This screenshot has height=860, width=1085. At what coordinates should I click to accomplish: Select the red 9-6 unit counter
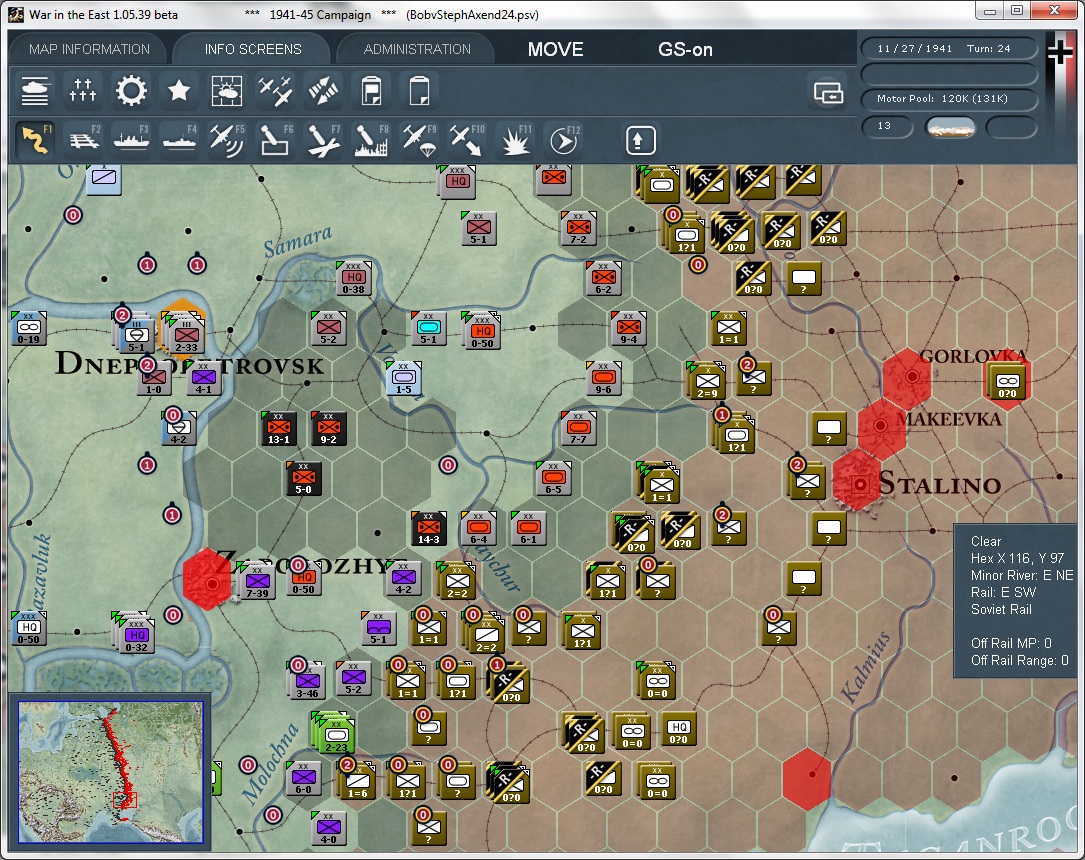coord(603,378)
